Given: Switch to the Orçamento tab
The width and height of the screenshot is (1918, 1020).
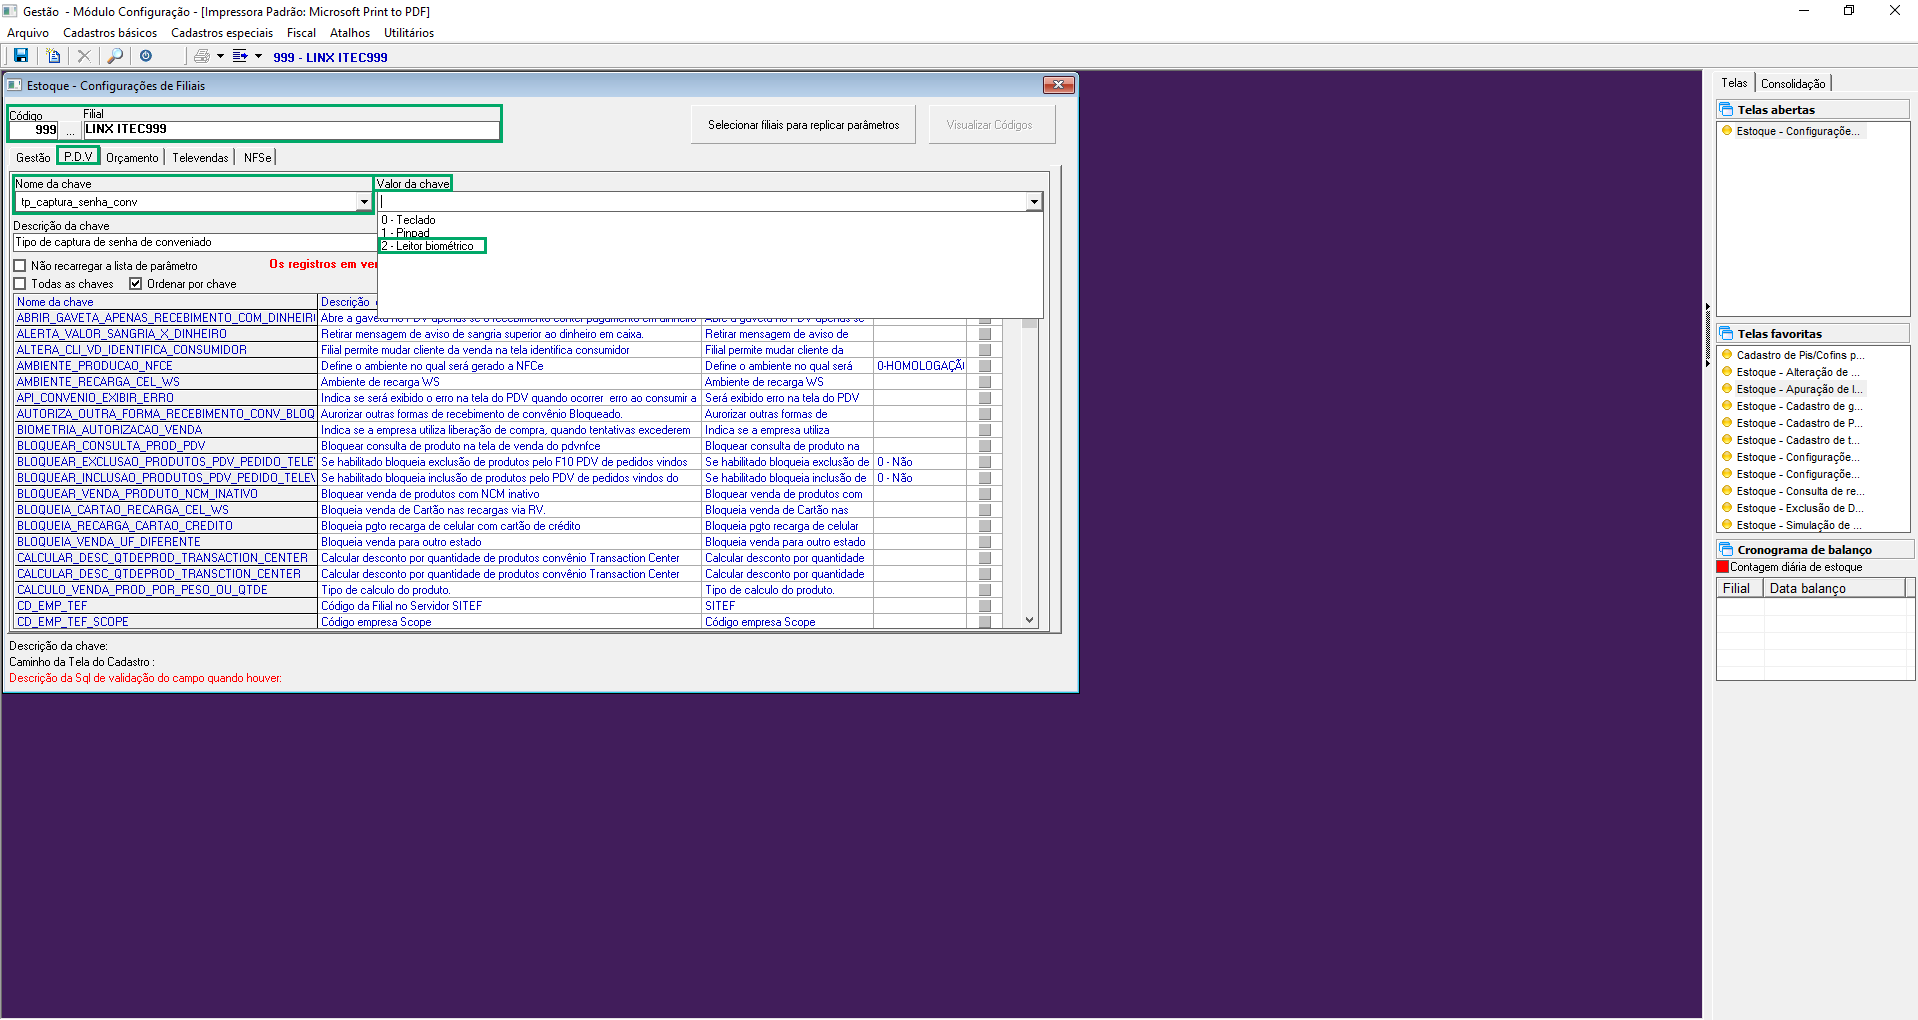Looking at the screenshot, I should 132,157.
